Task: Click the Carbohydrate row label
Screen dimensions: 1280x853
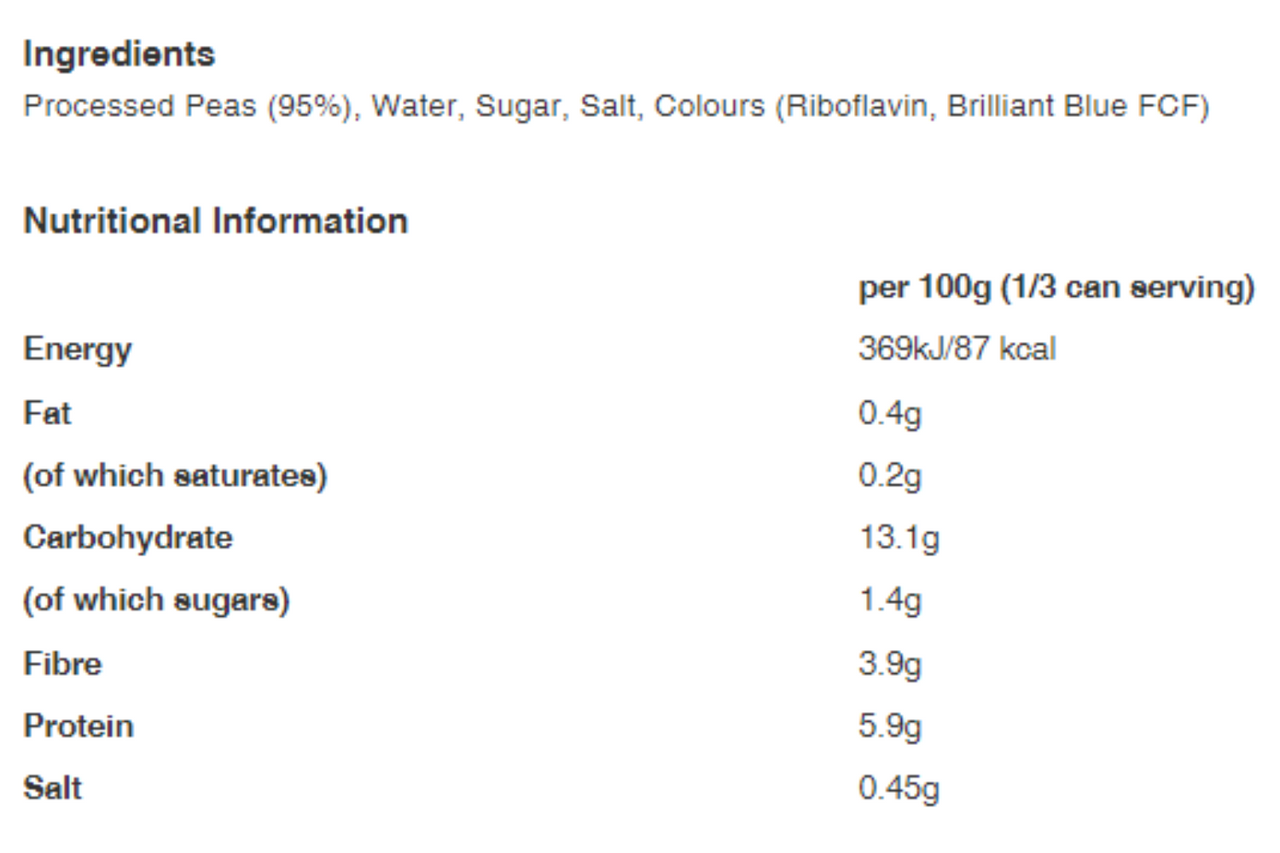Action: point(128,538)
